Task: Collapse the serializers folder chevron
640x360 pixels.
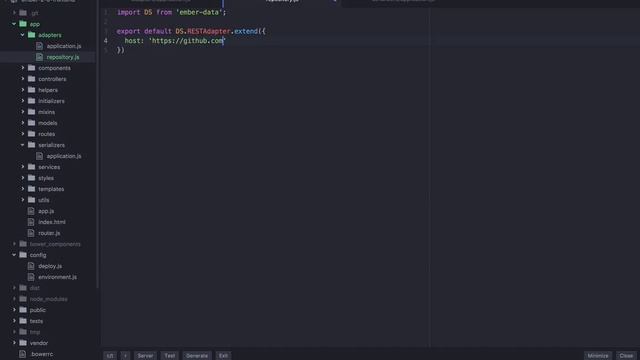Action: pos(22,145)
